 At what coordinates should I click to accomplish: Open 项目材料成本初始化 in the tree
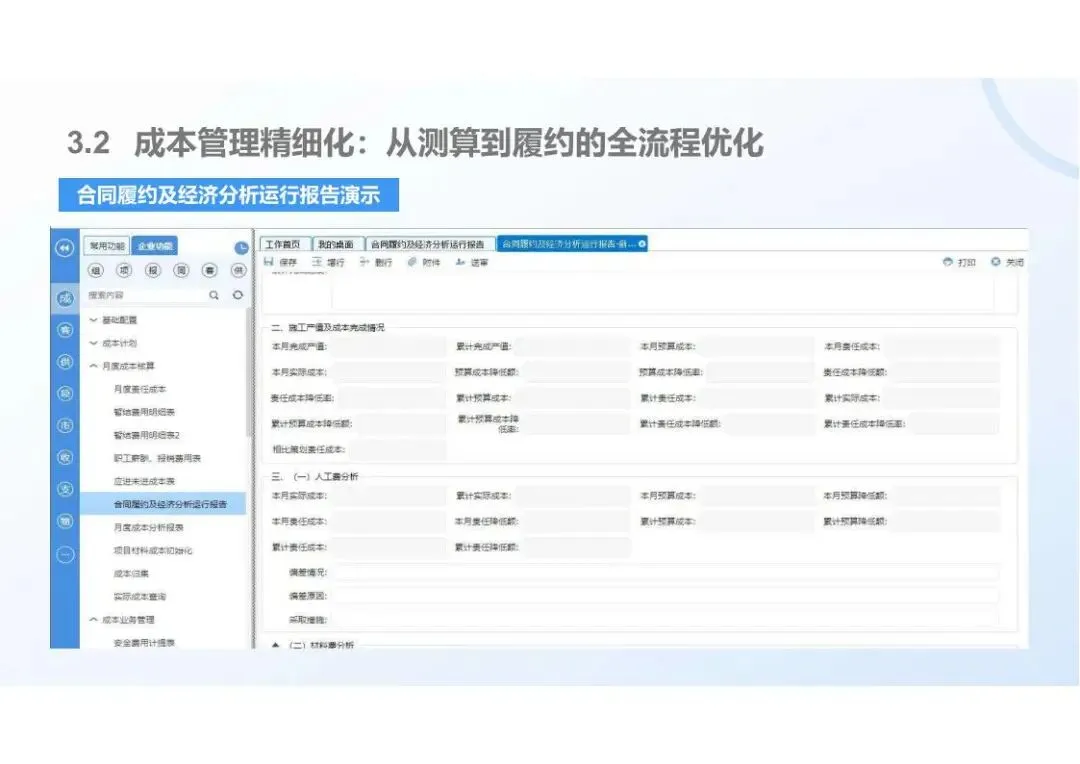pyautogui.click(x=153, y=550)
